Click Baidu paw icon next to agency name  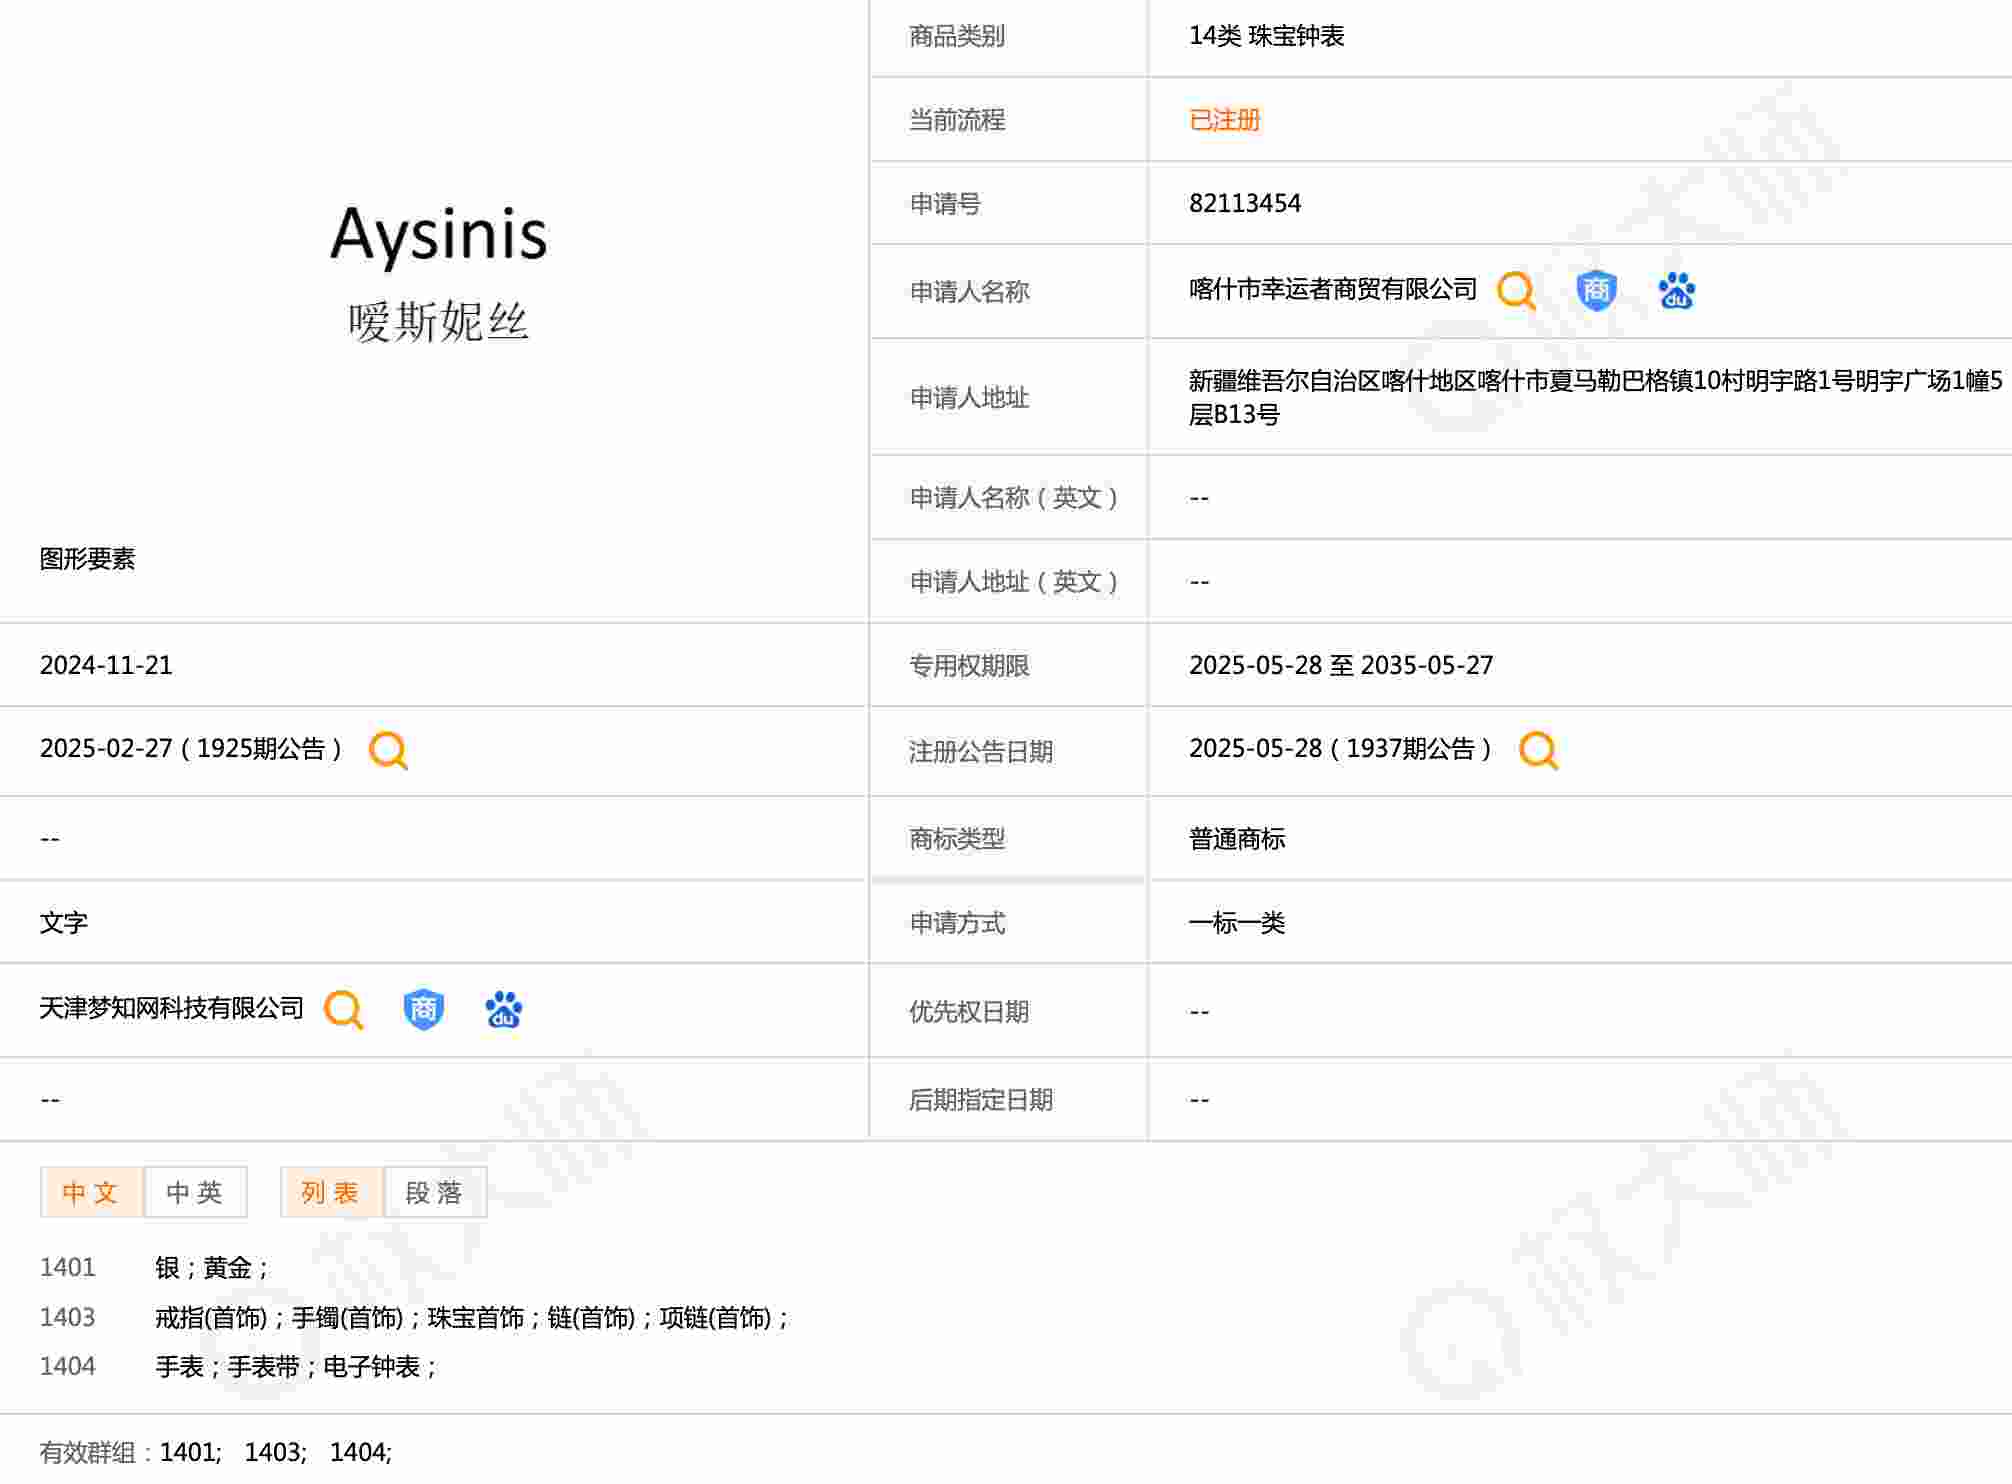pos(503,1010)
